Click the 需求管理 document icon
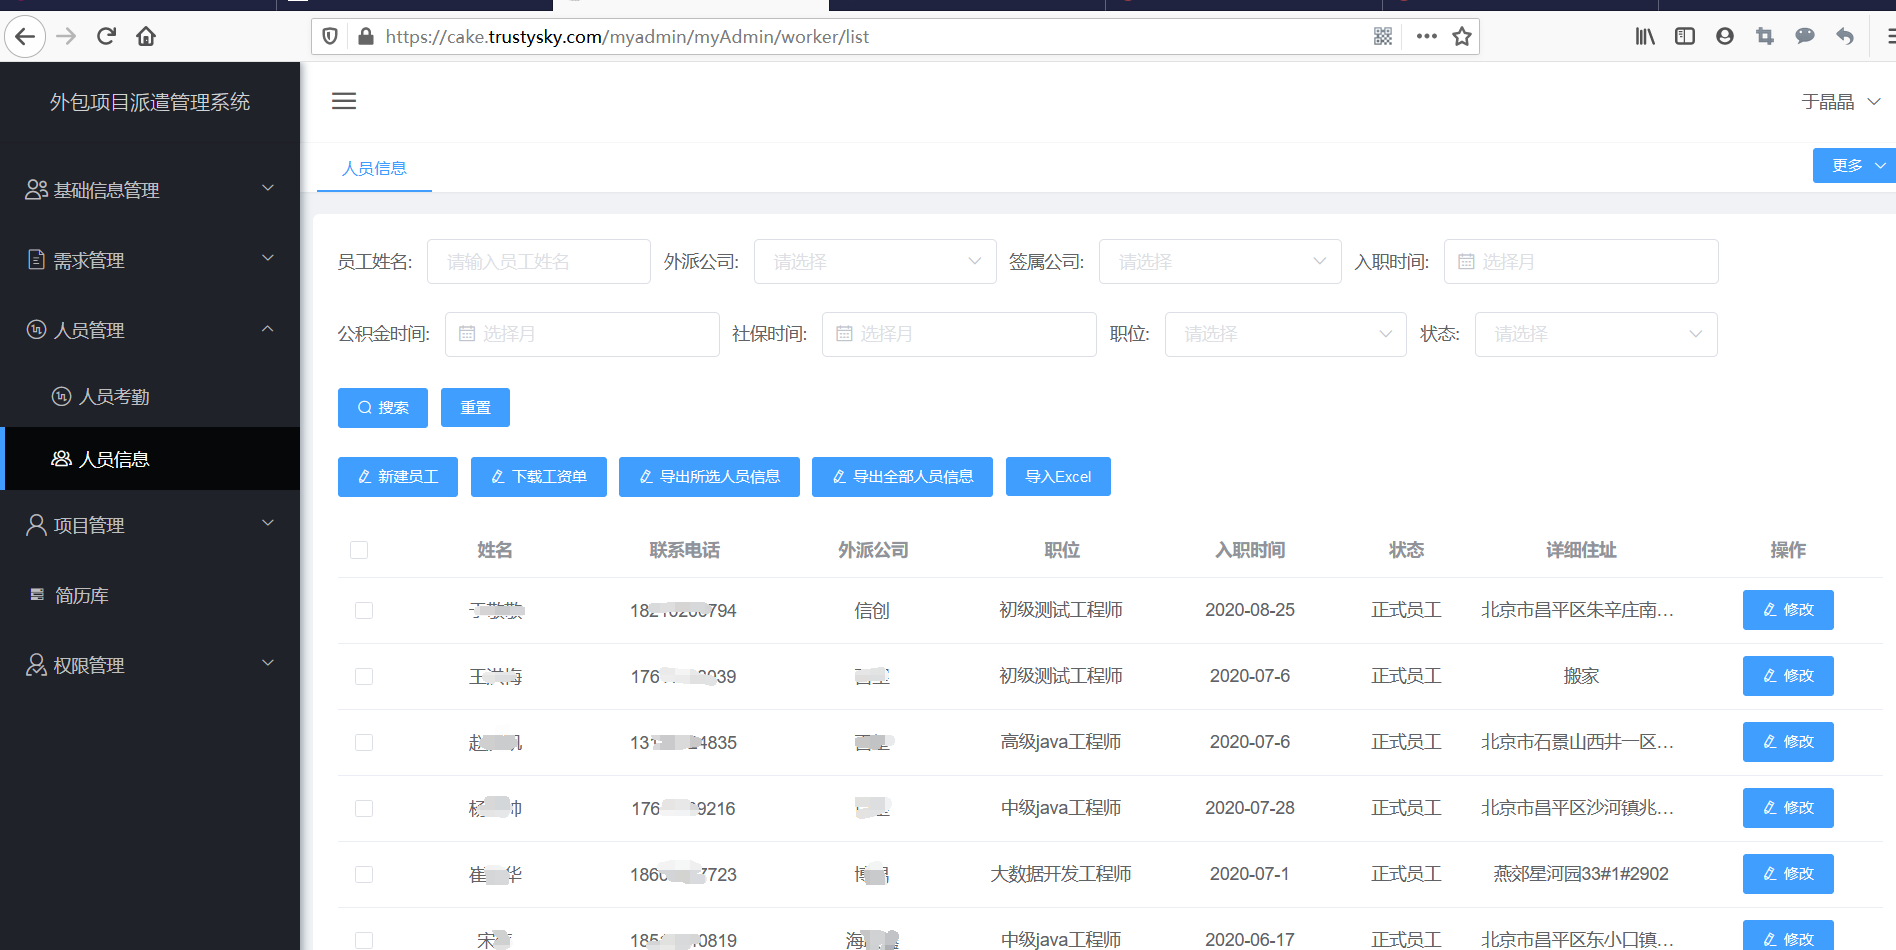The width and height of the screenshot is (1896, 950). pyautogui.click(x=36, y=259)
